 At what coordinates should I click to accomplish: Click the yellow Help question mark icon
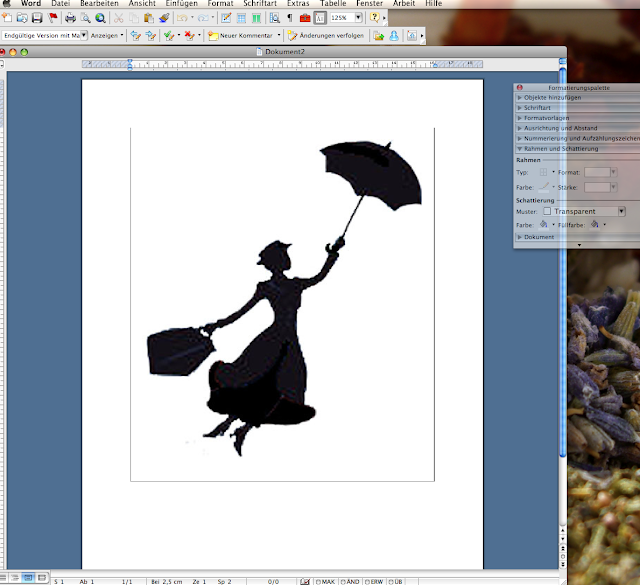tap(374, 18)
